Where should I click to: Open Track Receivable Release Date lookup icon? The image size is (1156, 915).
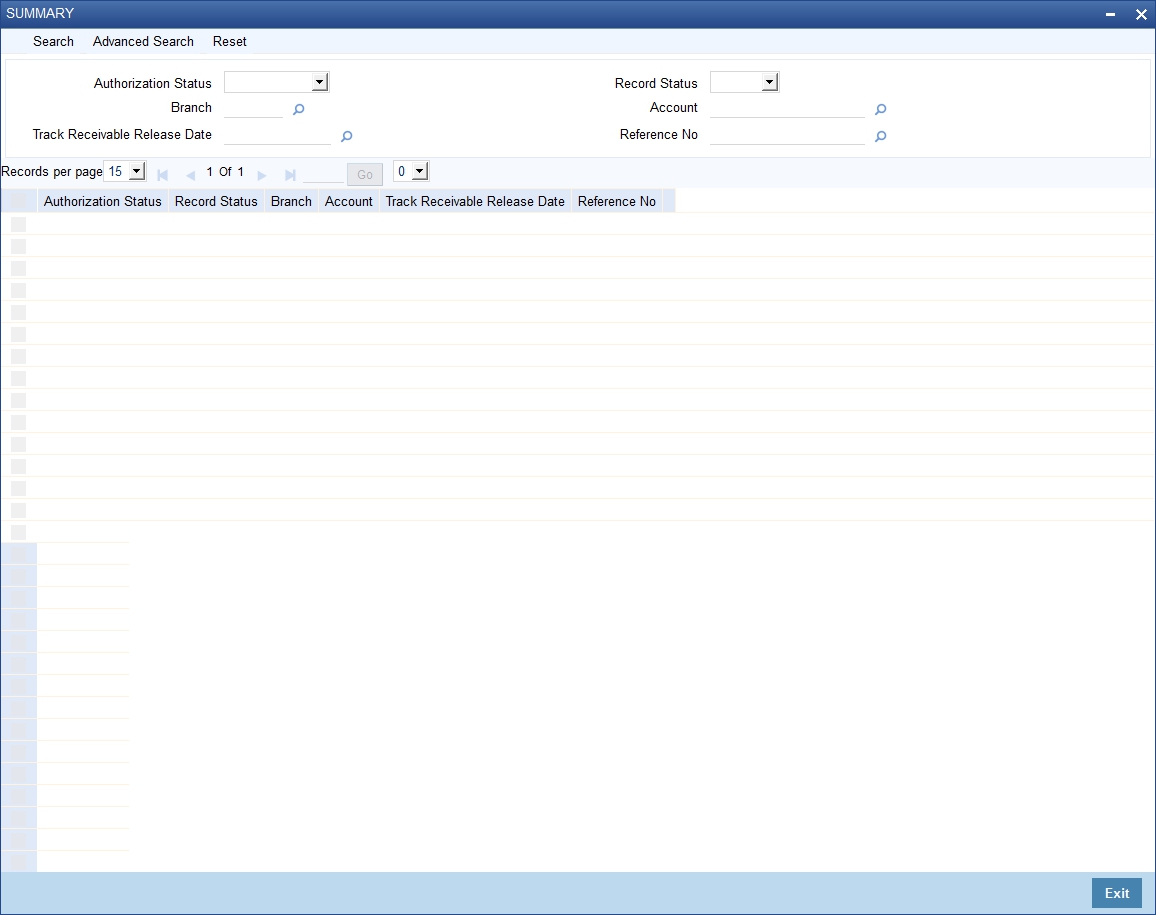click(347, 136)
